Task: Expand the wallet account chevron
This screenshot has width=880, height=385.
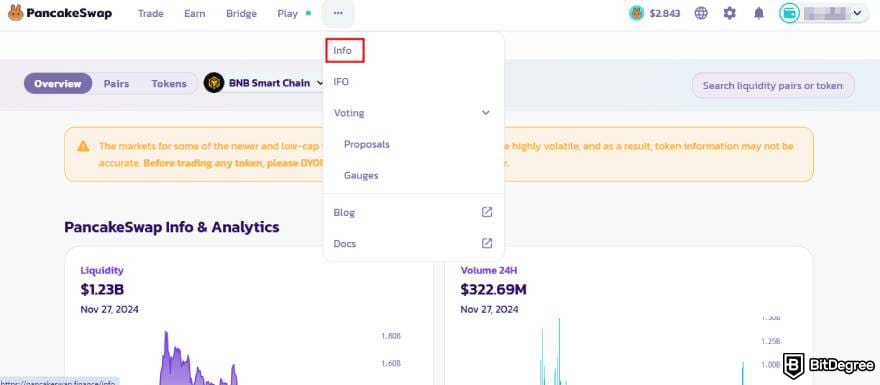Action: (857, 13)
